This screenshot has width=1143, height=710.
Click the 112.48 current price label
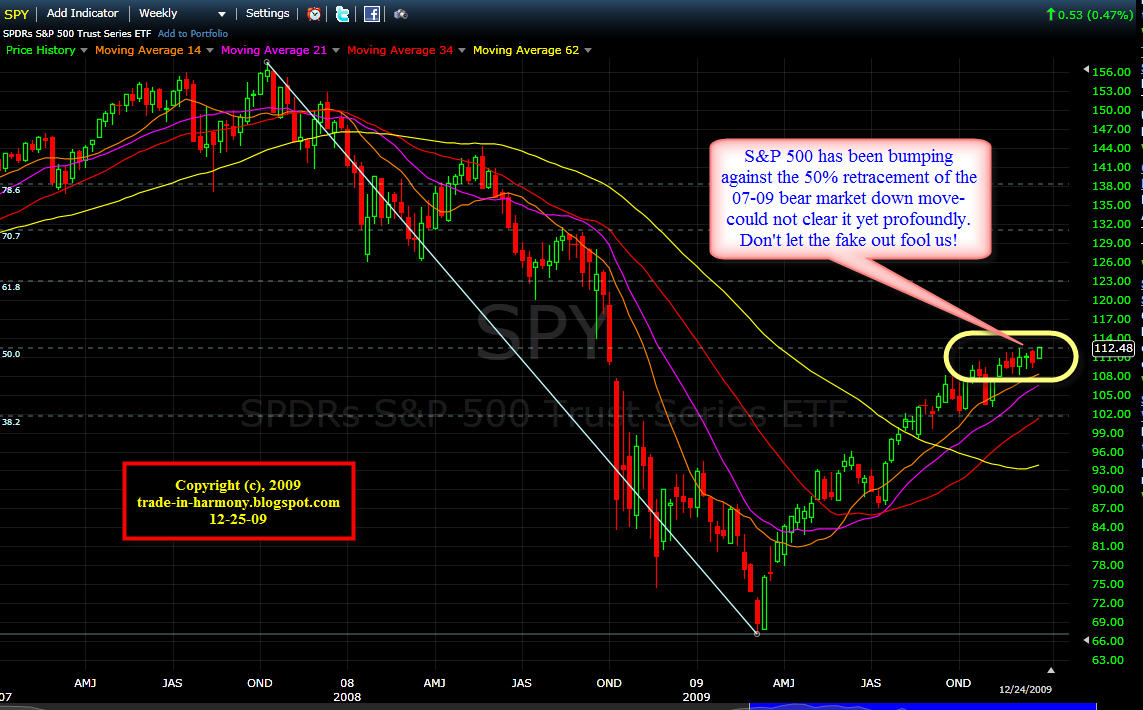[1113, 348]
